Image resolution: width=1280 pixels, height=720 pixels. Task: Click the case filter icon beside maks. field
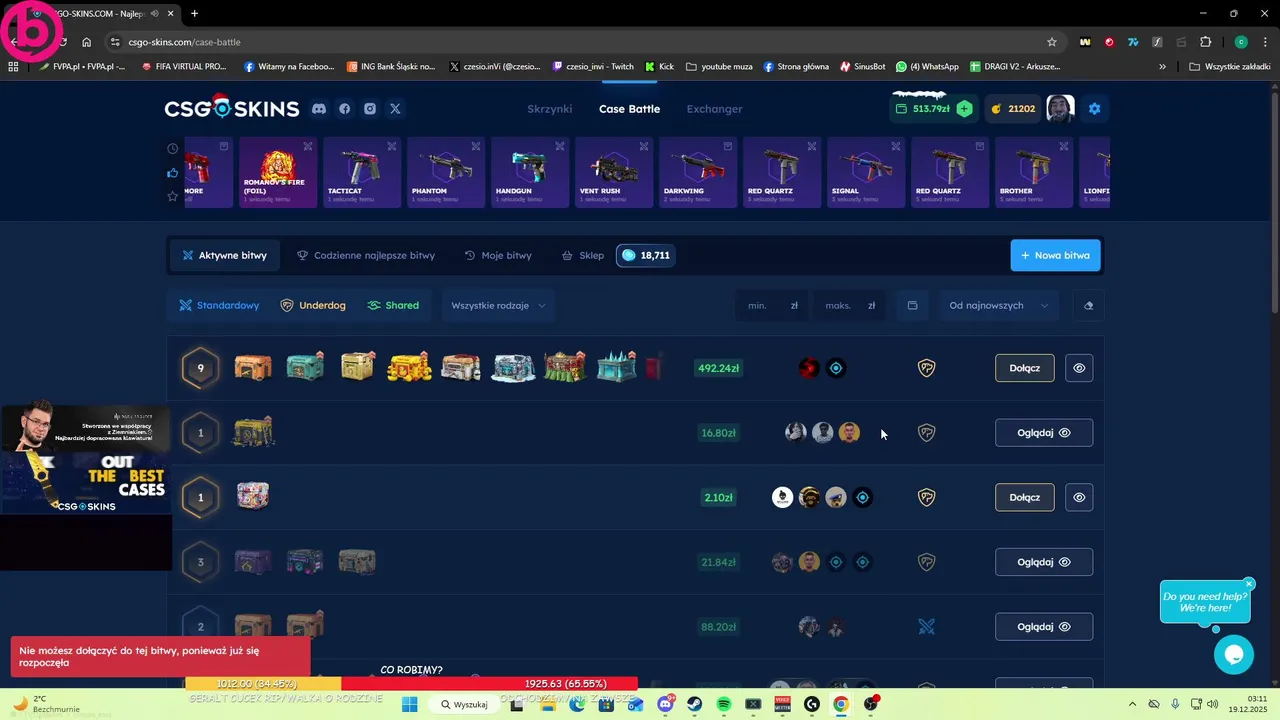click(912, 306)
